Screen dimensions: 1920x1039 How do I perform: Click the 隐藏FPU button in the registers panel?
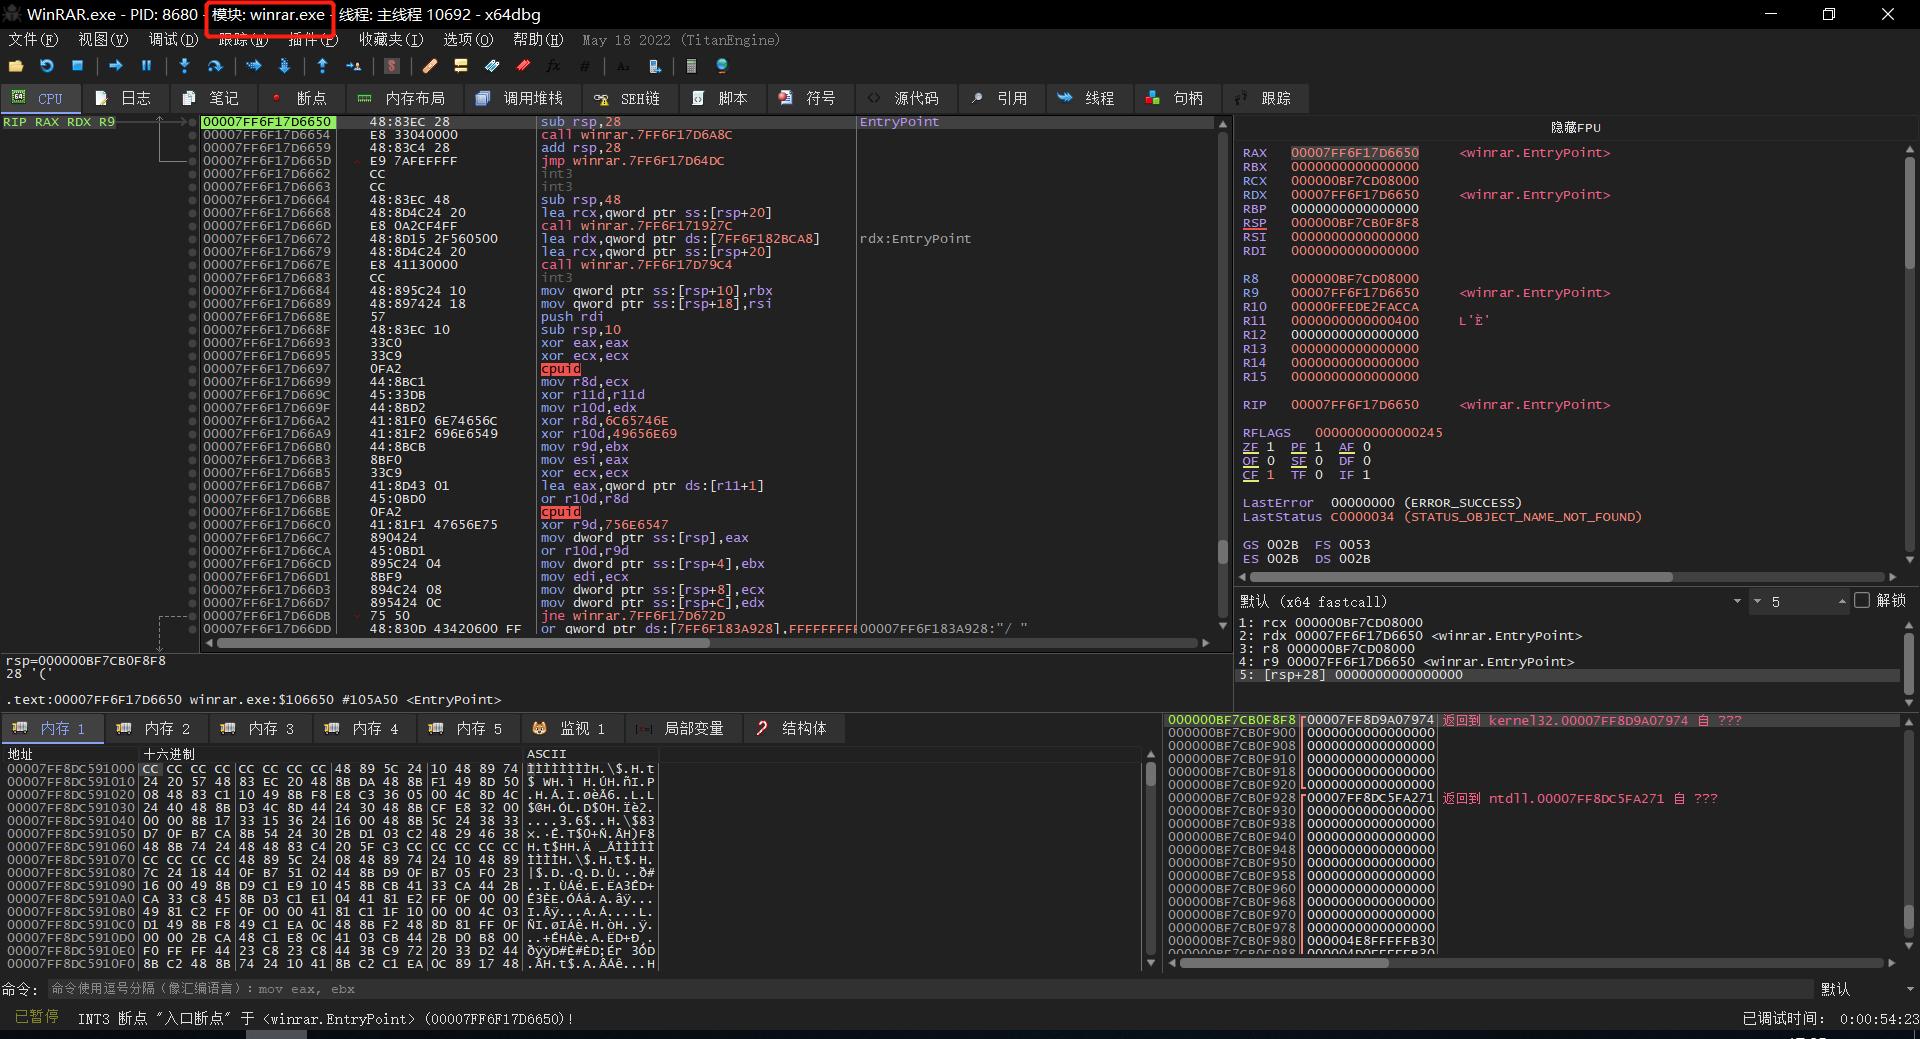pos(1577,127)
